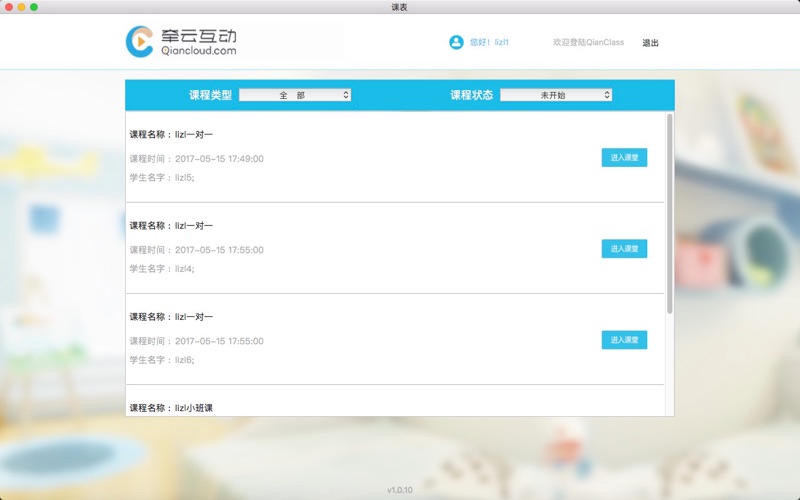This screenshot has width=800, height=500.
Task: Enter classroom for student lizl4 course
Action: pos(624,248)
